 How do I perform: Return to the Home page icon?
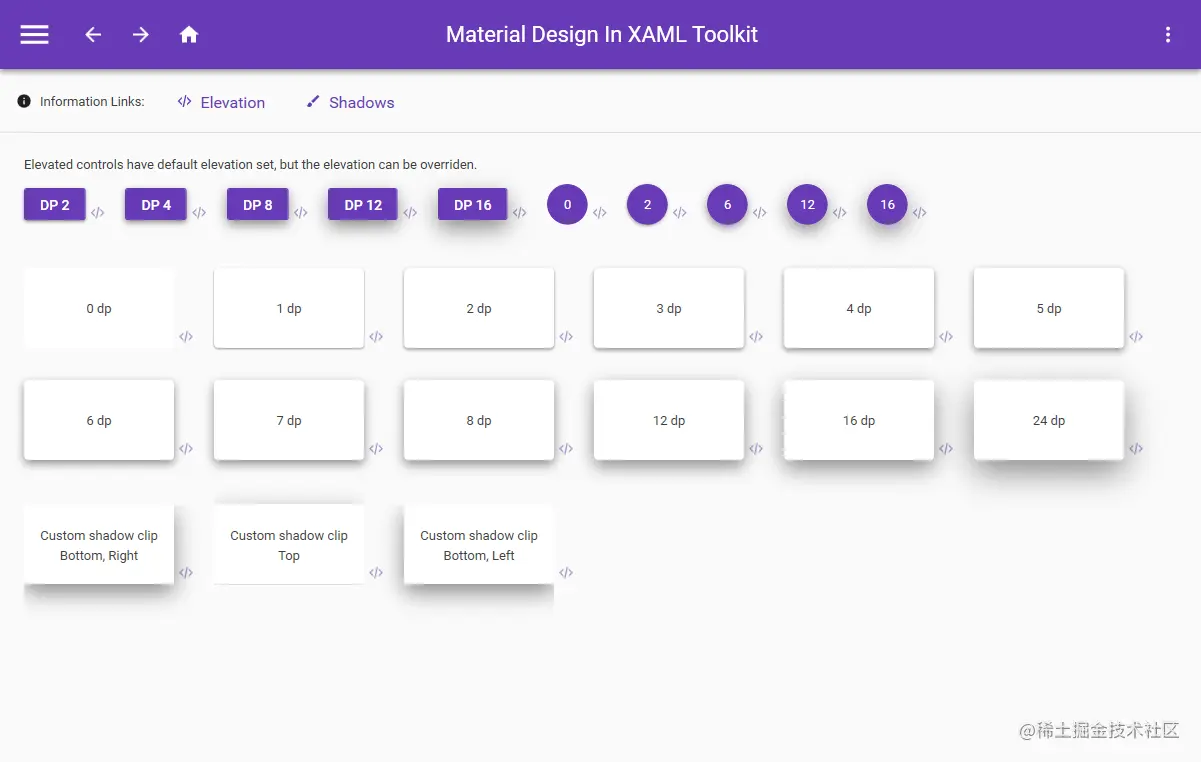189,35
